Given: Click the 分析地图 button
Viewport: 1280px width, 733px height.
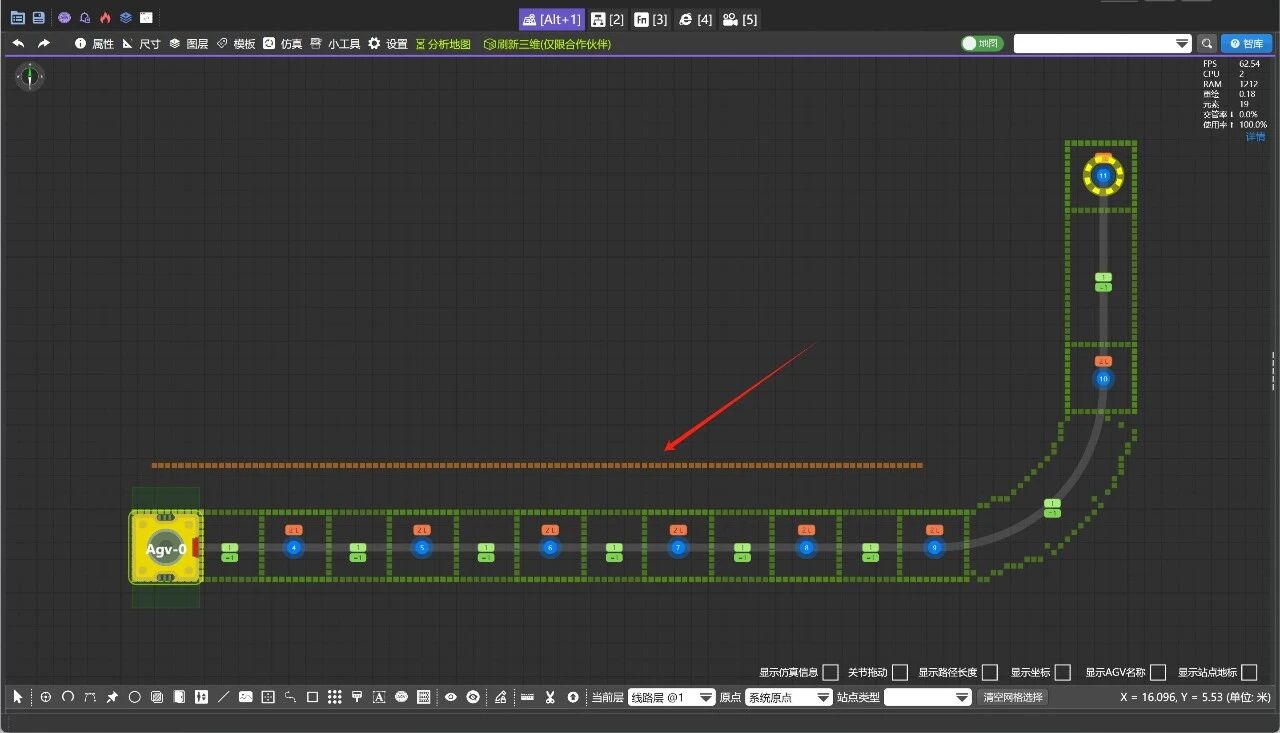Looking at the screenshot, I should tap(443, 44).
